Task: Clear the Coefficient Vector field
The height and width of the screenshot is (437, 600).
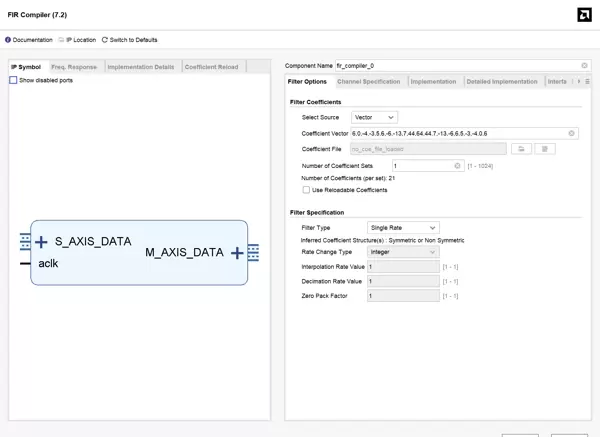Action: point(572,133)
